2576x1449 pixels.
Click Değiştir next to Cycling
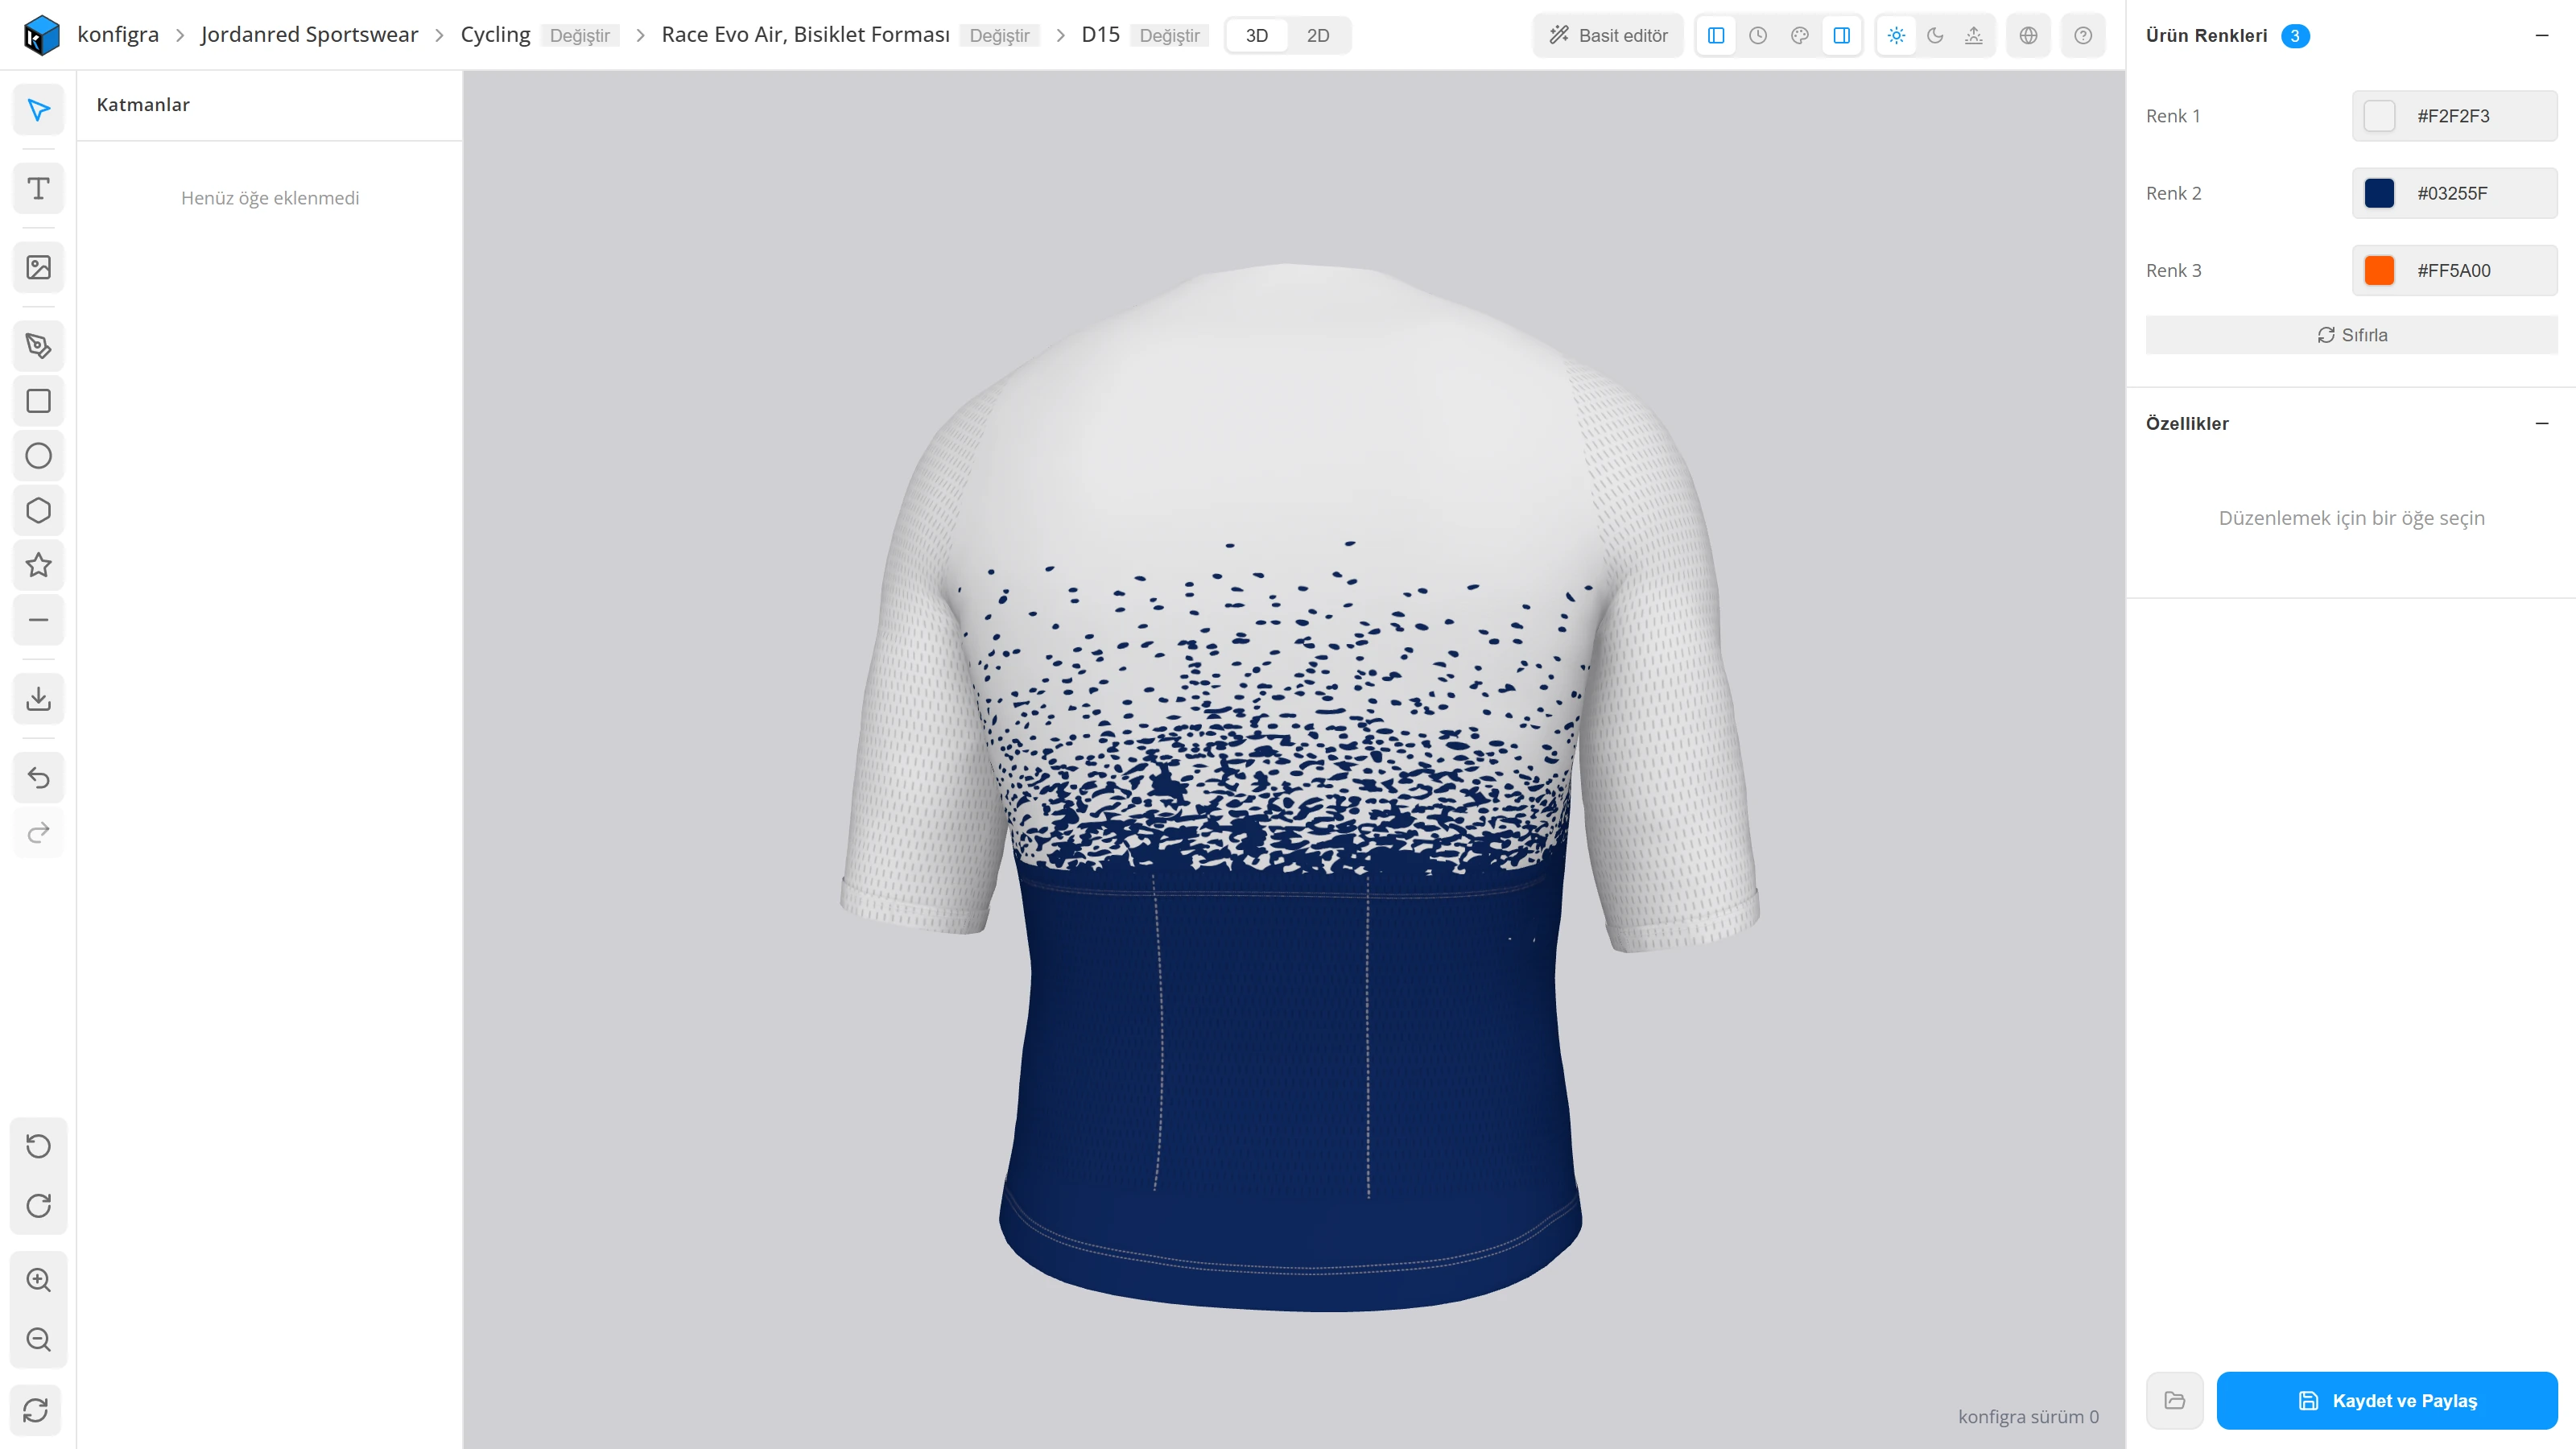580,35
